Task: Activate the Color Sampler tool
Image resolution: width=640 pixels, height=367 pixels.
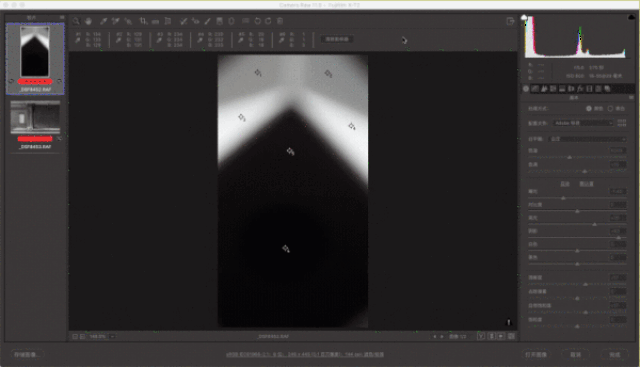Action: coord(116,21)
